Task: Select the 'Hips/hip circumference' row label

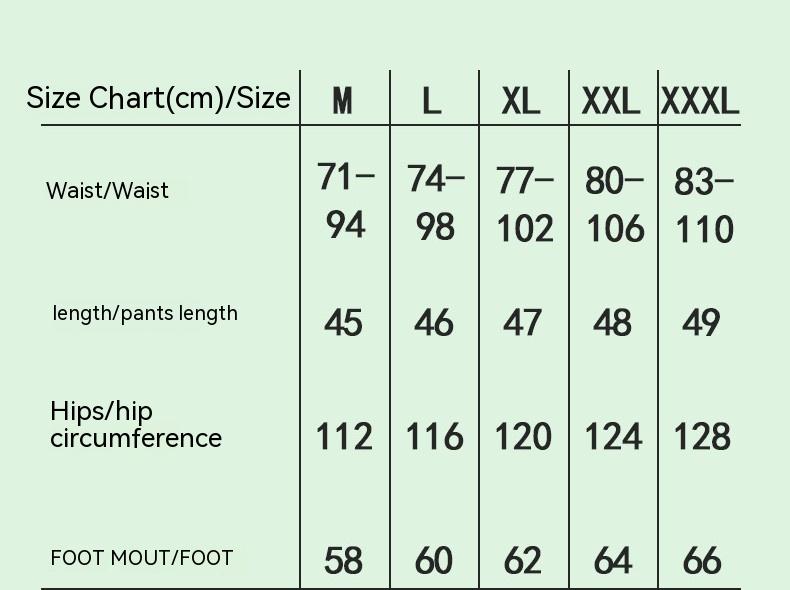Action: [136, 425]
